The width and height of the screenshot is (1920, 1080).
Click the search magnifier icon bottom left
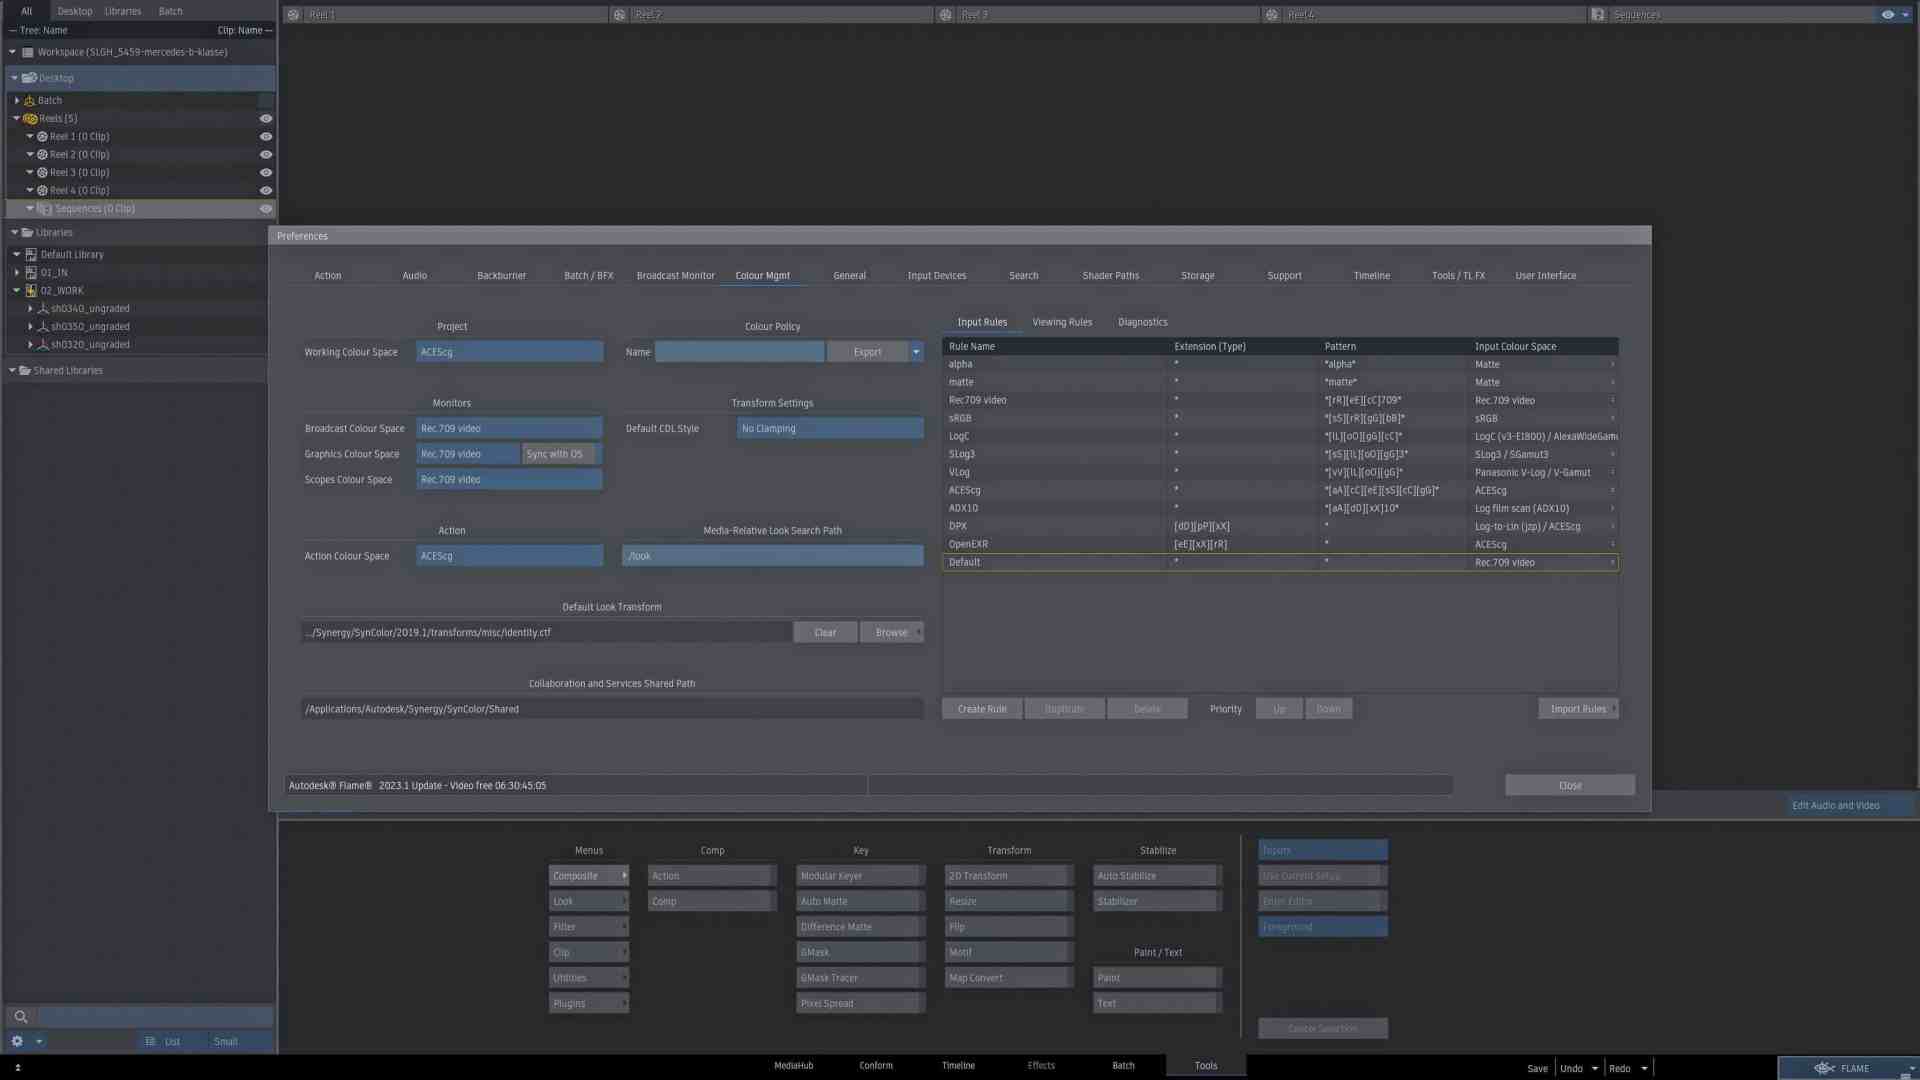(21, 1016)
